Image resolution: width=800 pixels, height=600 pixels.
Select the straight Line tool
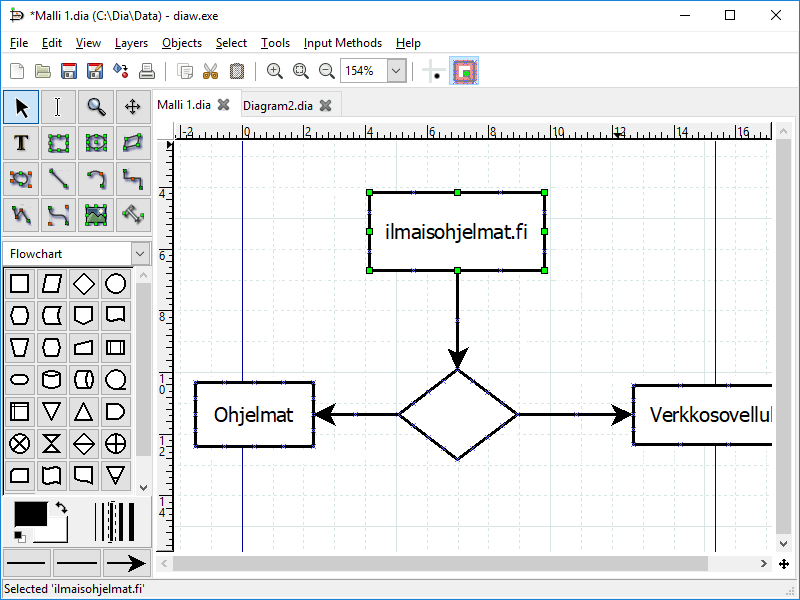point(58,179)
